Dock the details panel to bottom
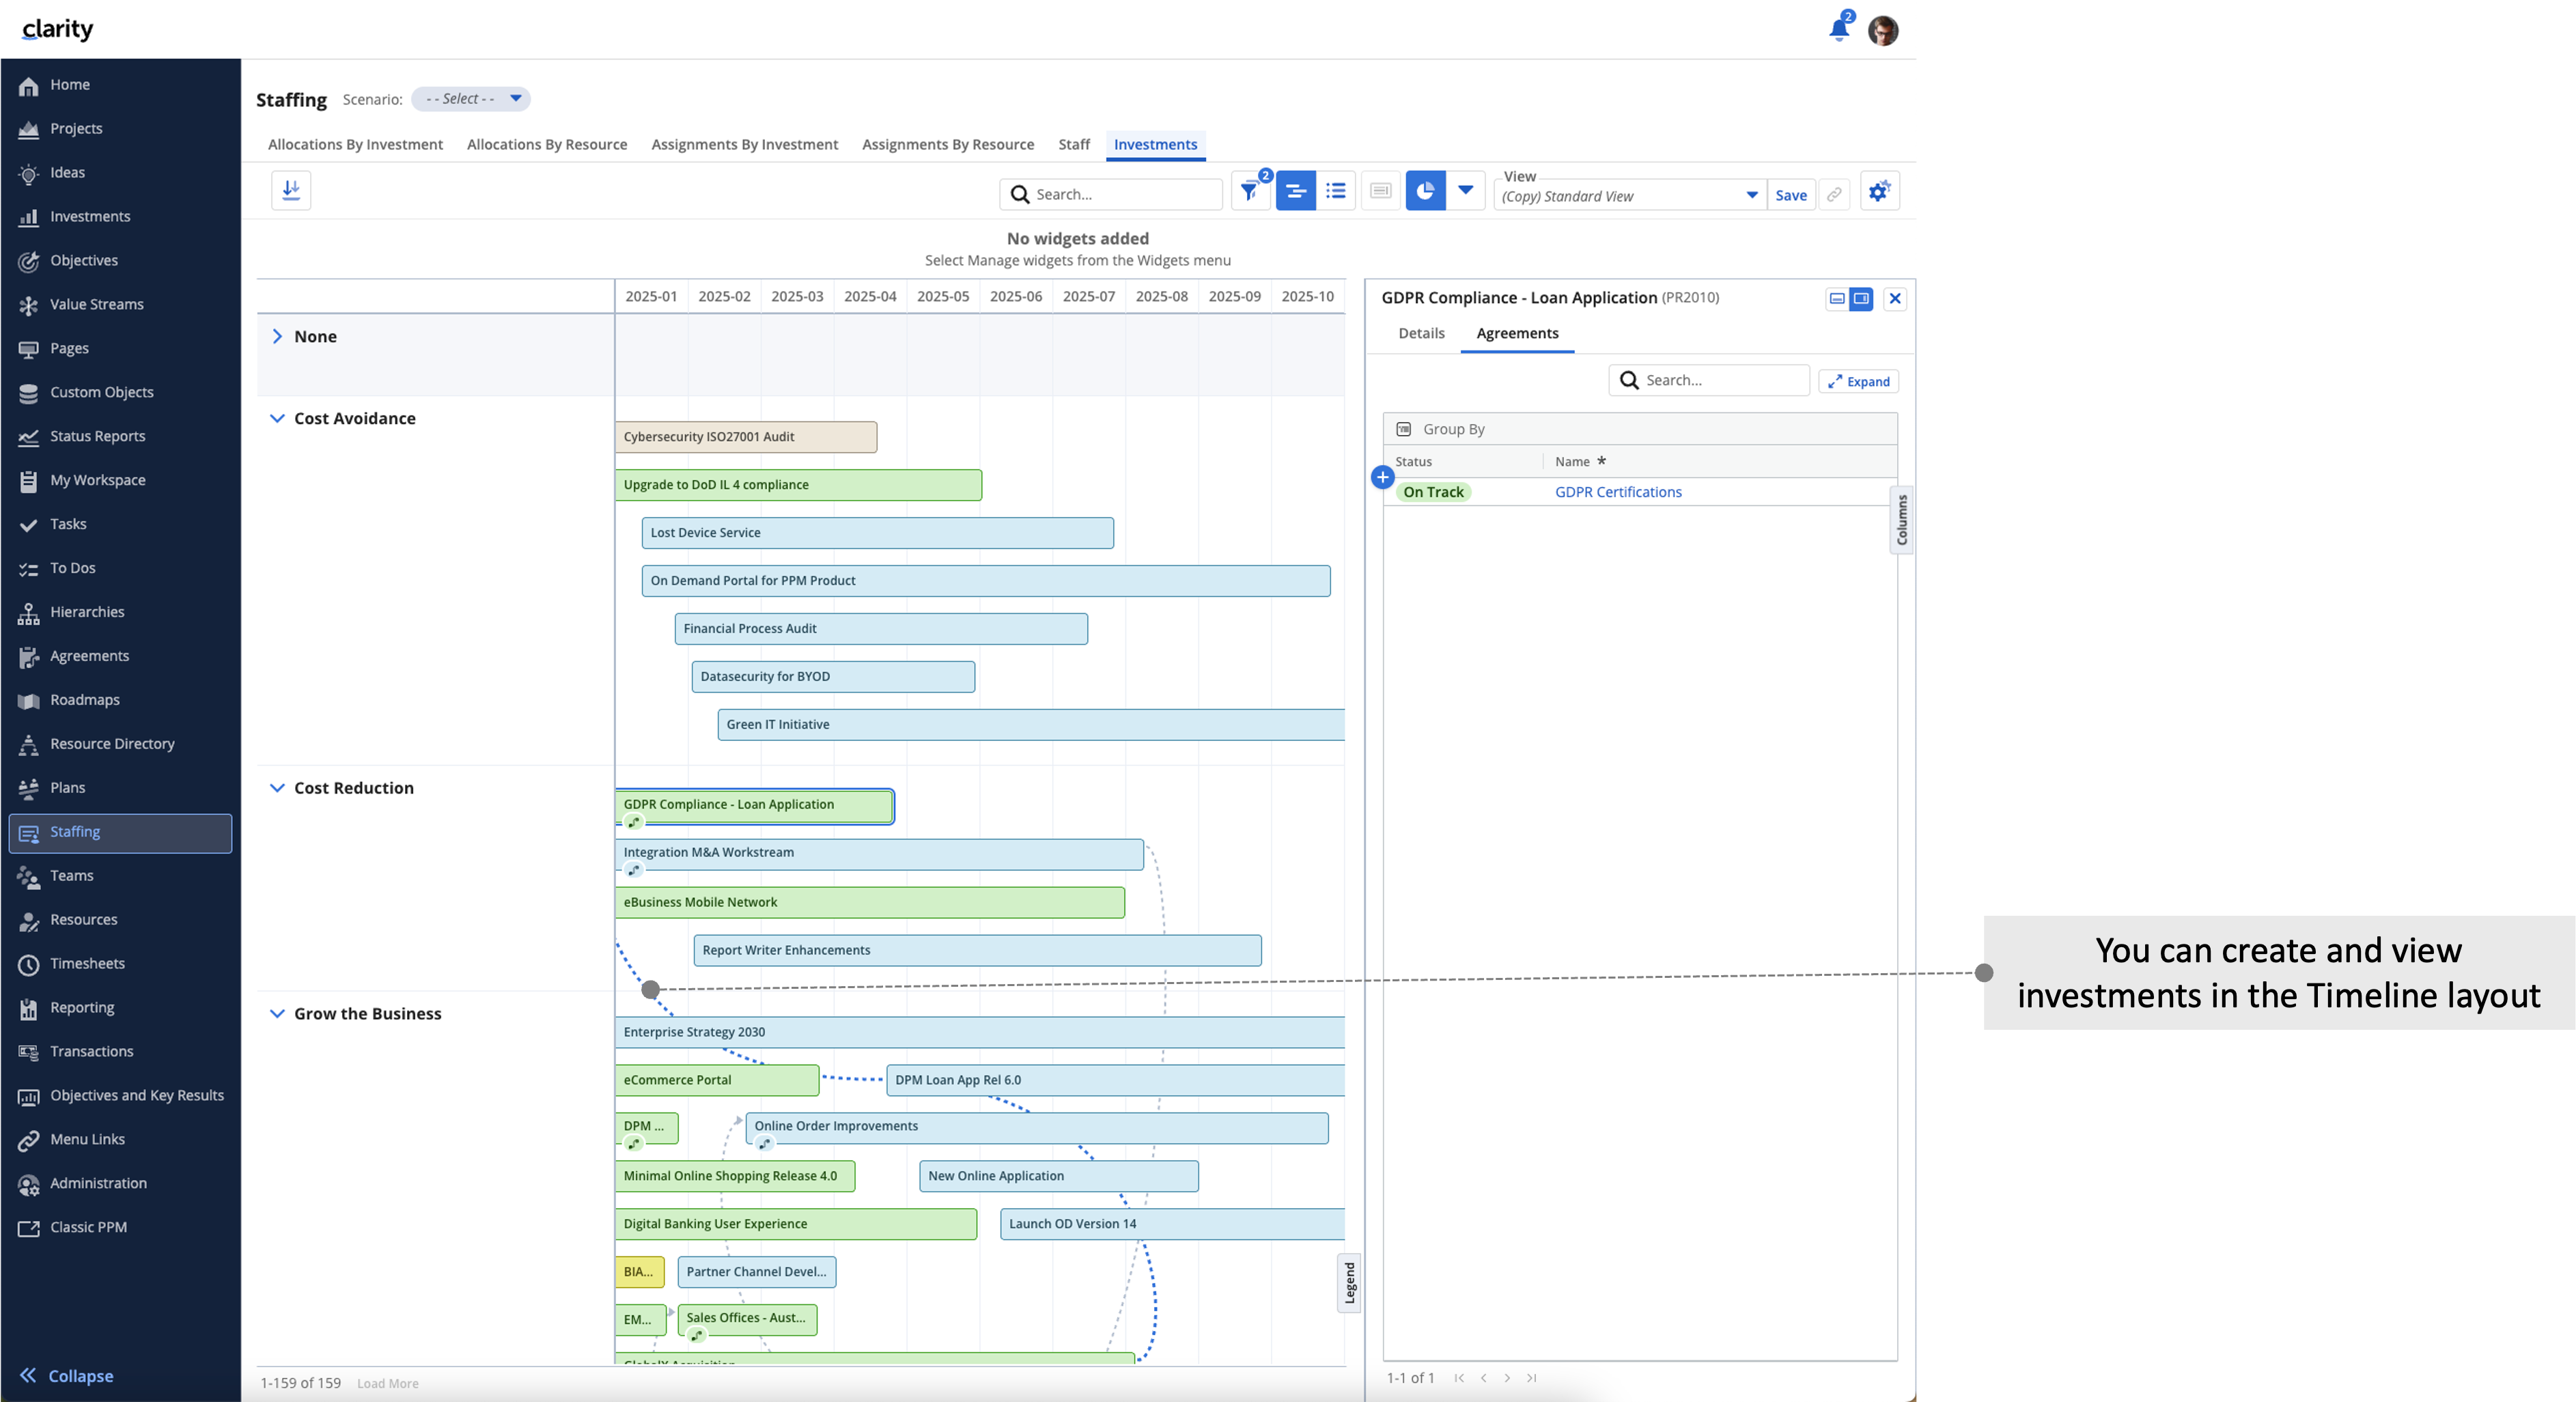The height and width of the screenshot is (1402, 2576). coord(1837,298)
